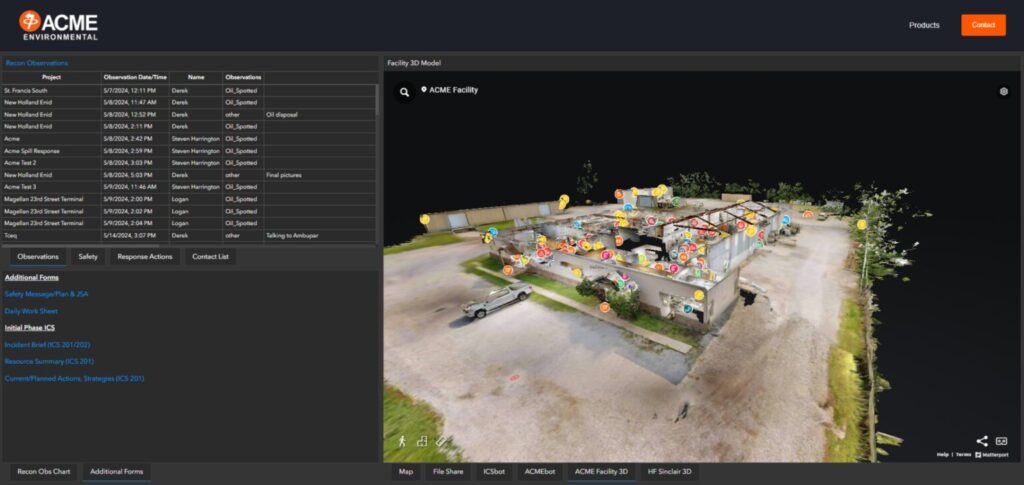Select the Toeq project cell

point(51,235)
